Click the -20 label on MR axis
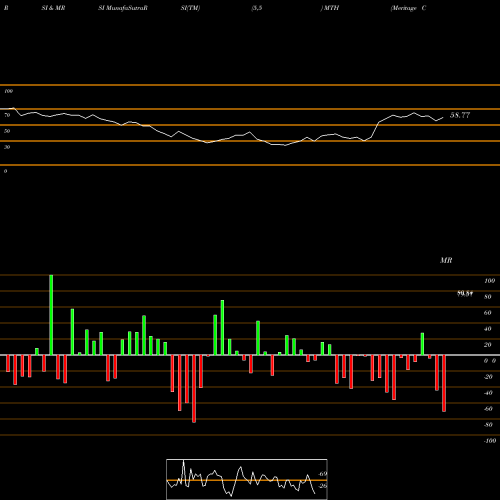The height and width of the screenshot is (500, 500). point(488,377)
